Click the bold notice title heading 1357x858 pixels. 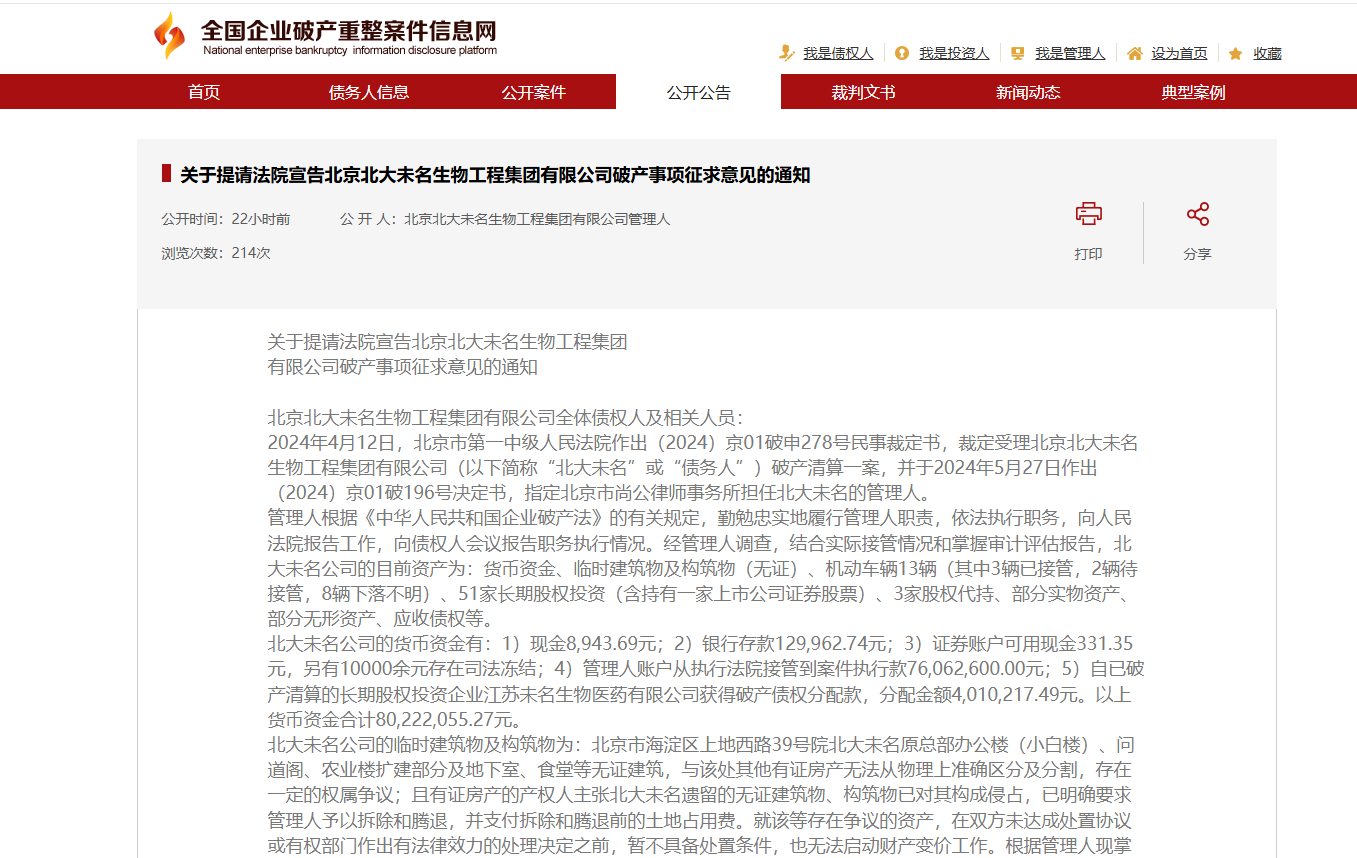tap(495, 175)
